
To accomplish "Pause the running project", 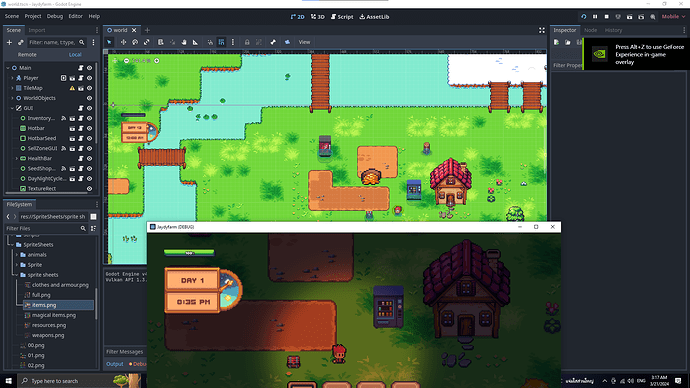I will pyautogui.click(x=595, y=17).
